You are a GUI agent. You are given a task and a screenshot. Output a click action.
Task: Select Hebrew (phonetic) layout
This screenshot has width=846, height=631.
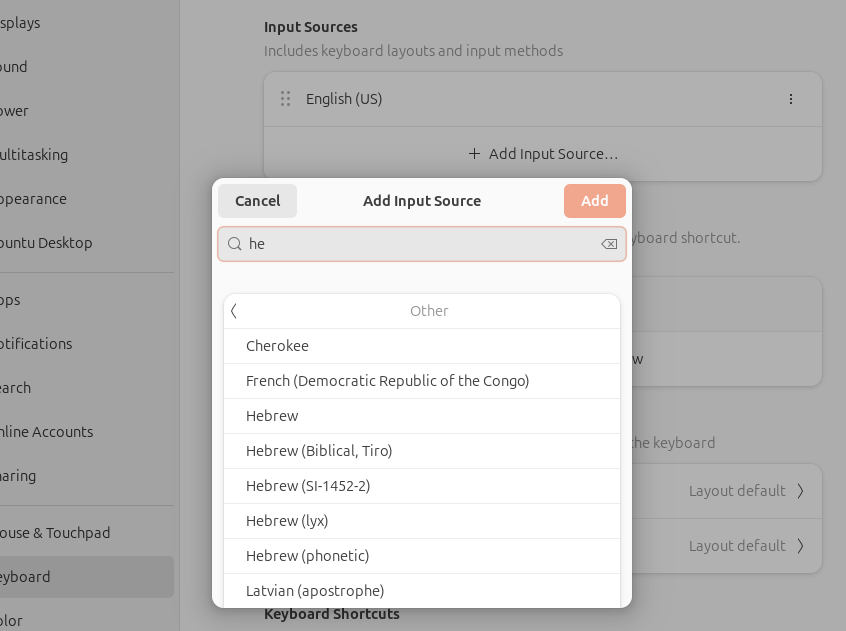[x=422, y=556]
